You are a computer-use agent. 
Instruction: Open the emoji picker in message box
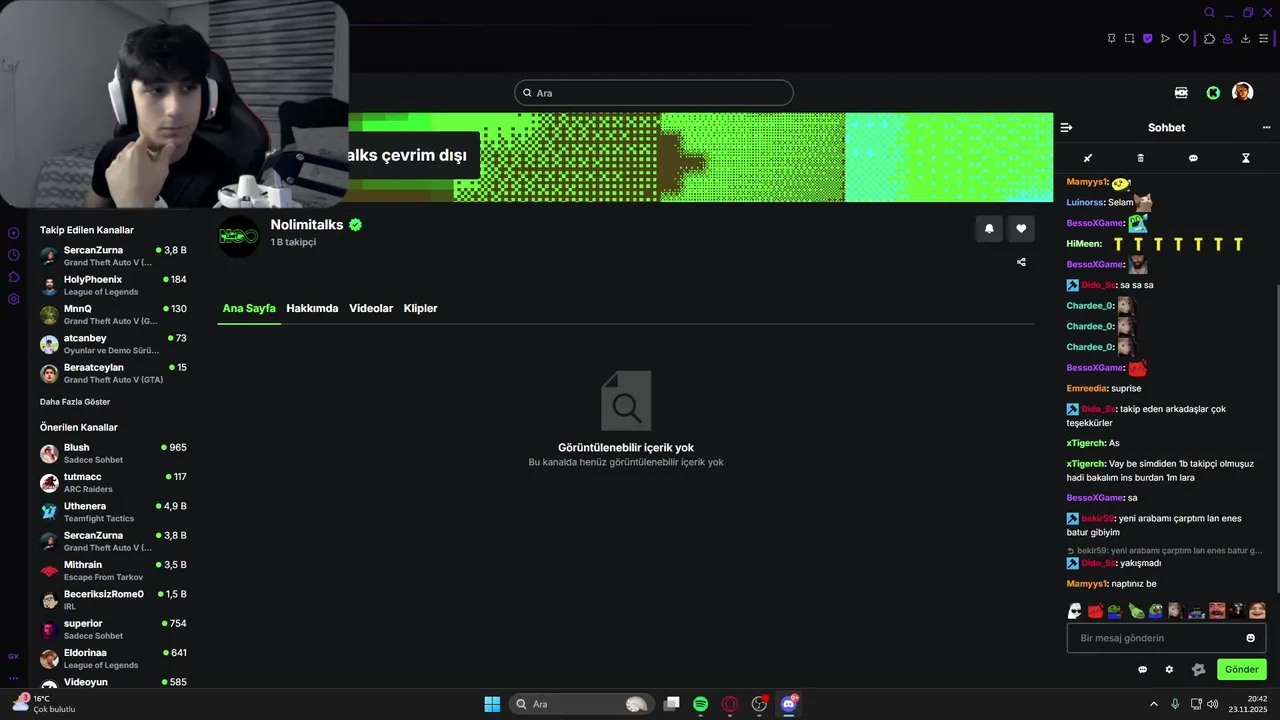[1250, 638]
